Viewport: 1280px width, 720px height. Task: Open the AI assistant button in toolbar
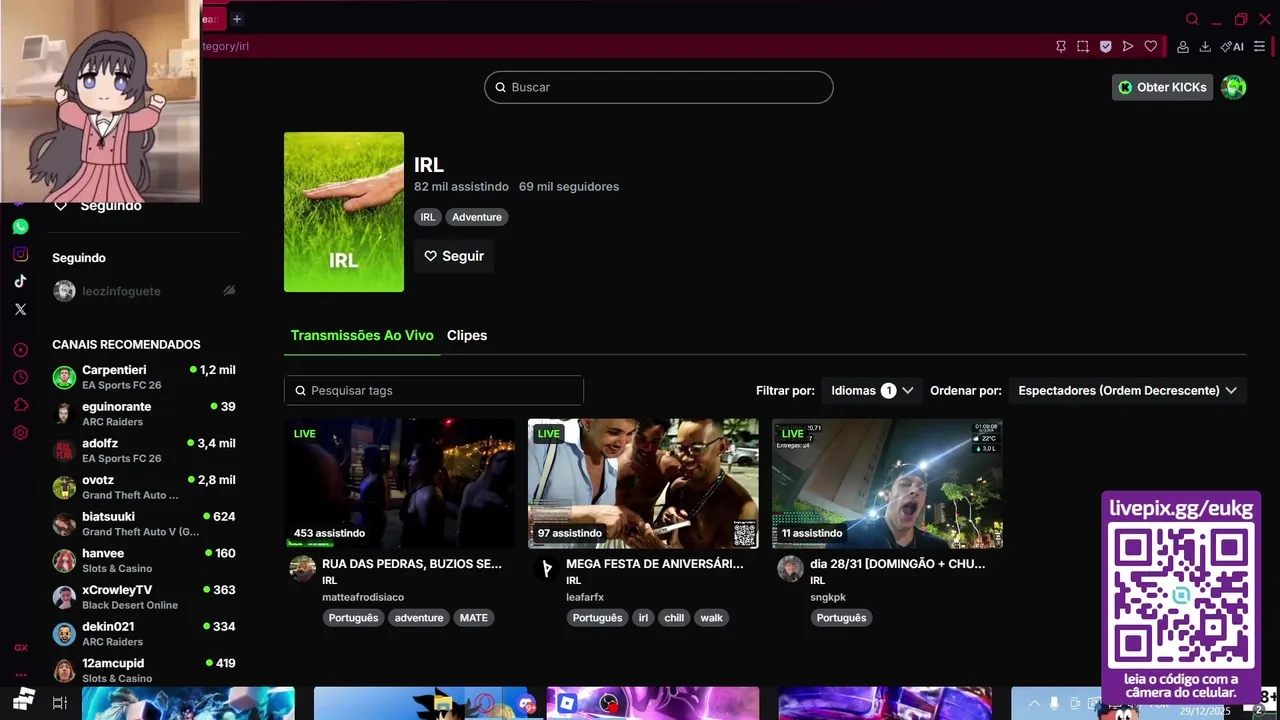[1232, 46]
